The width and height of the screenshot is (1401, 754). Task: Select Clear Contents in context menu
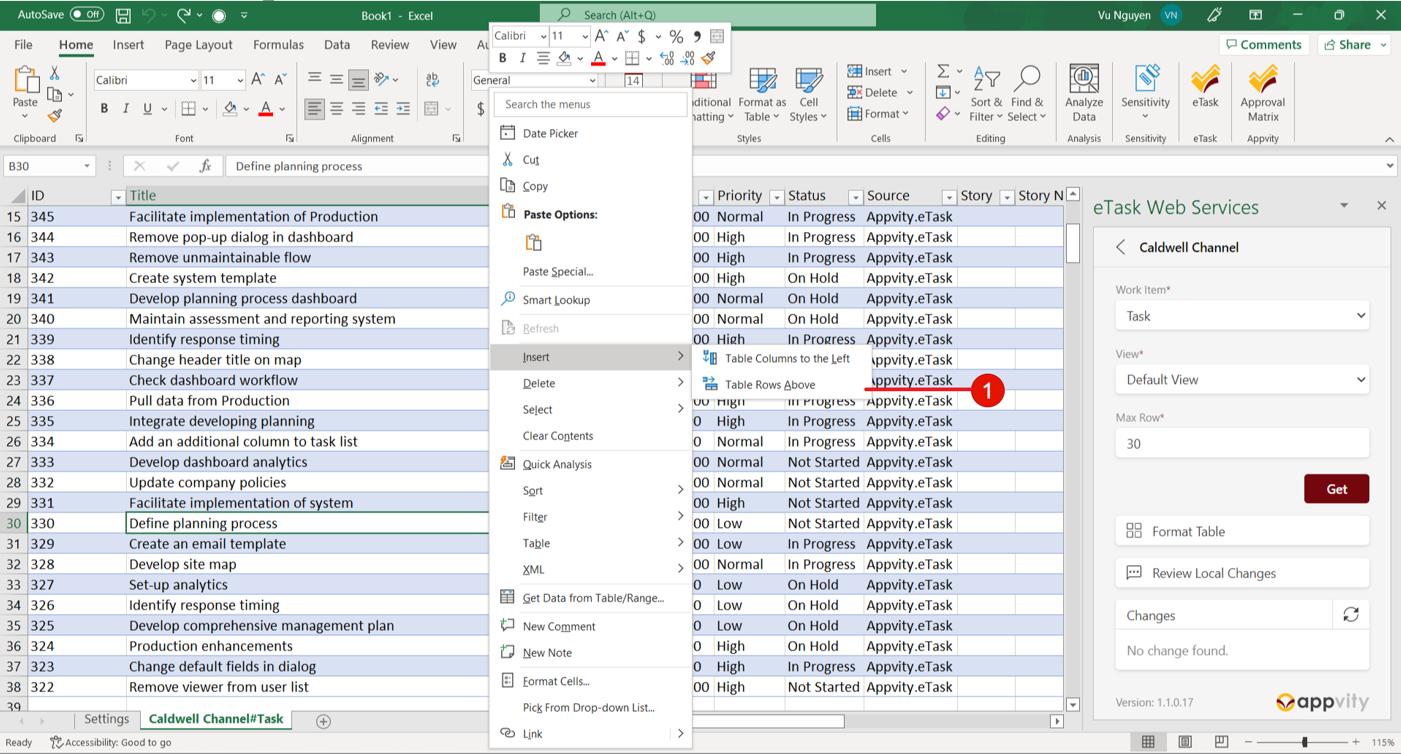(558, 436)
